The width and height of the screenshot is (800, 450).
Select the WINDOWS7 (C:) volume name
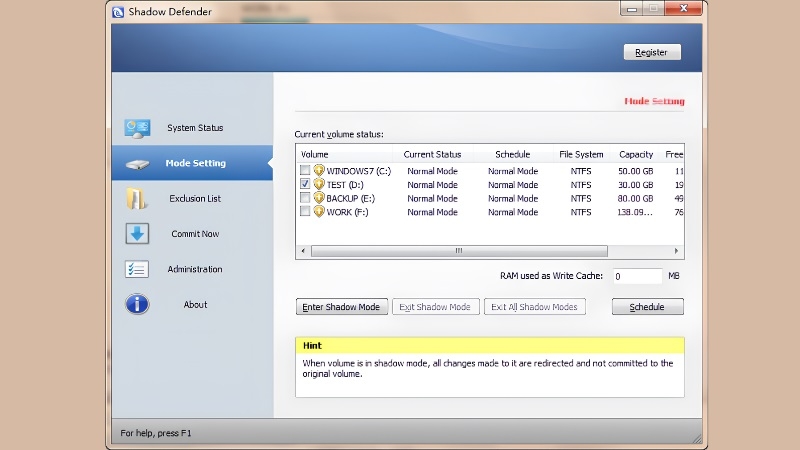(x=359, y=171)
